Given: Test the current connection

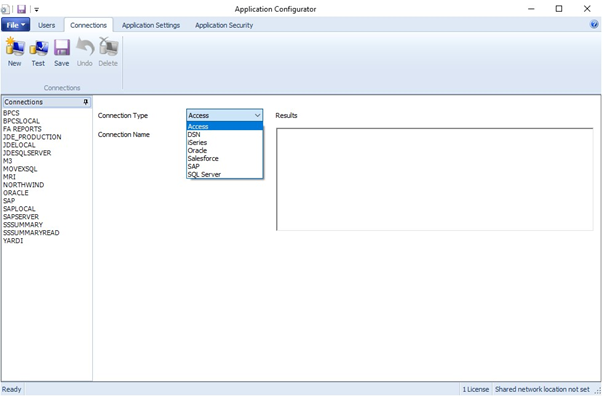Looking at the screenshot, I should (38, 52).
